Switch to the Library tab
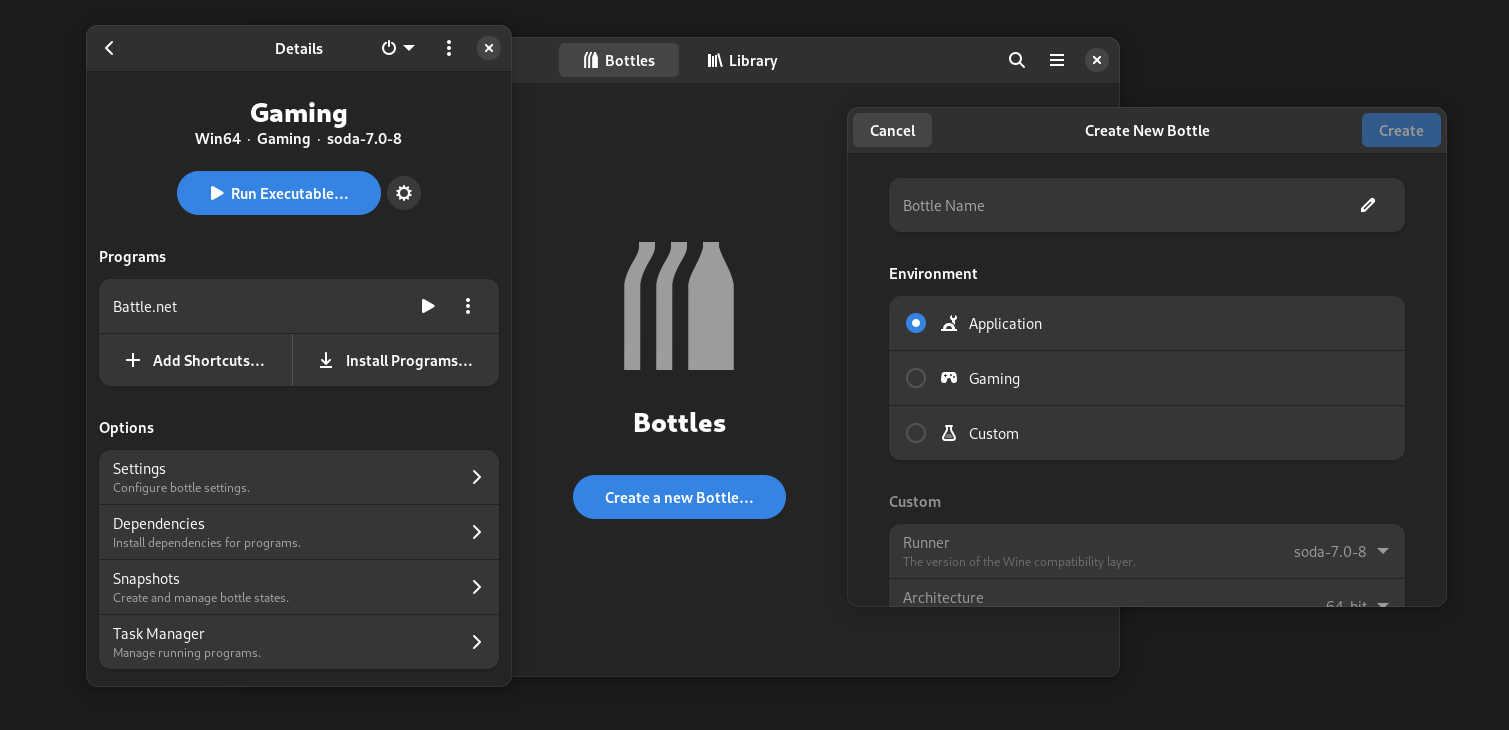 (x=742, y=60)
